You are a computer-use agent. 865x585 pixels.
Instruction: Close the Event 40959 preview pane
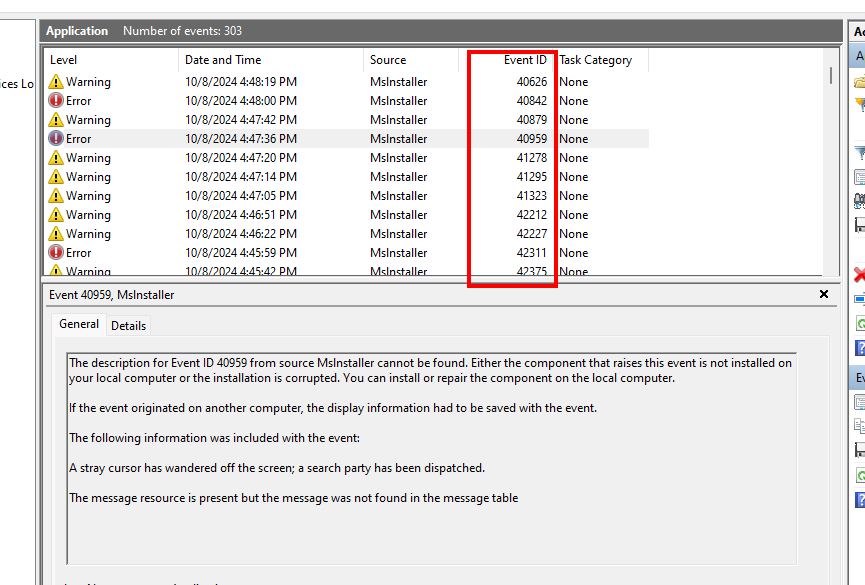824,294
